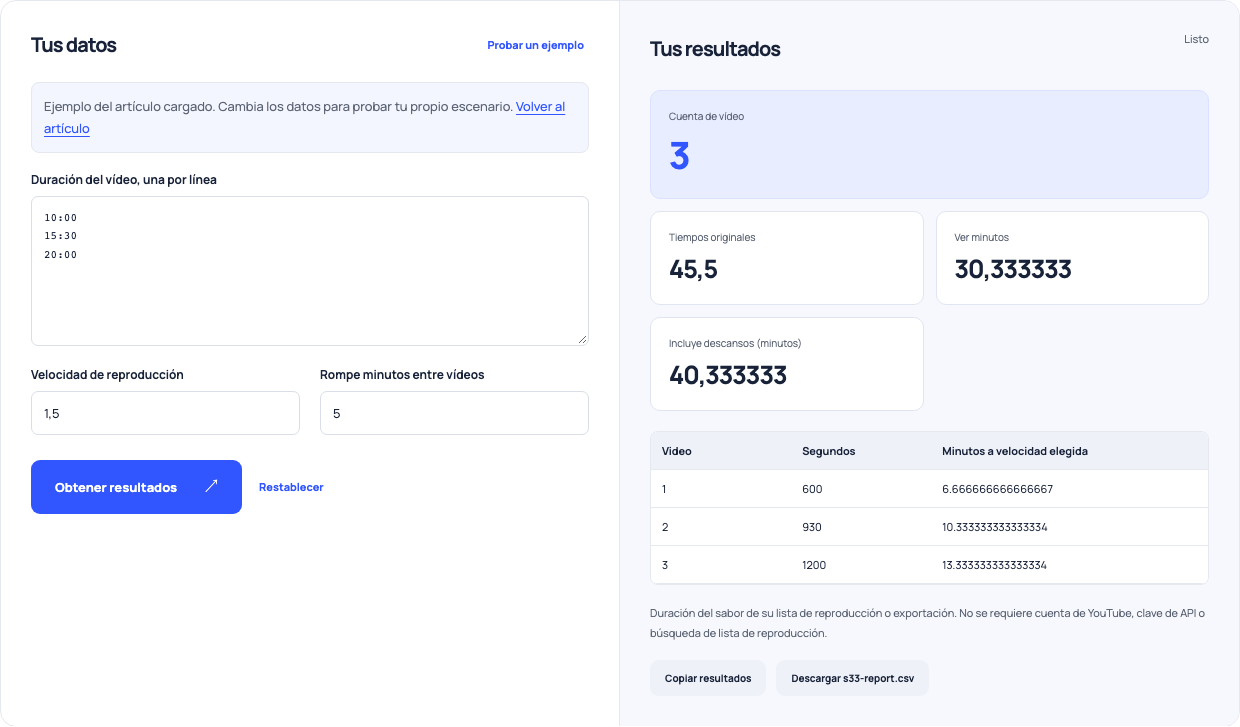Select the Cuenta de vídeo result card
Viewport: 1240px width, 727px height.
(x=929, y=145)
